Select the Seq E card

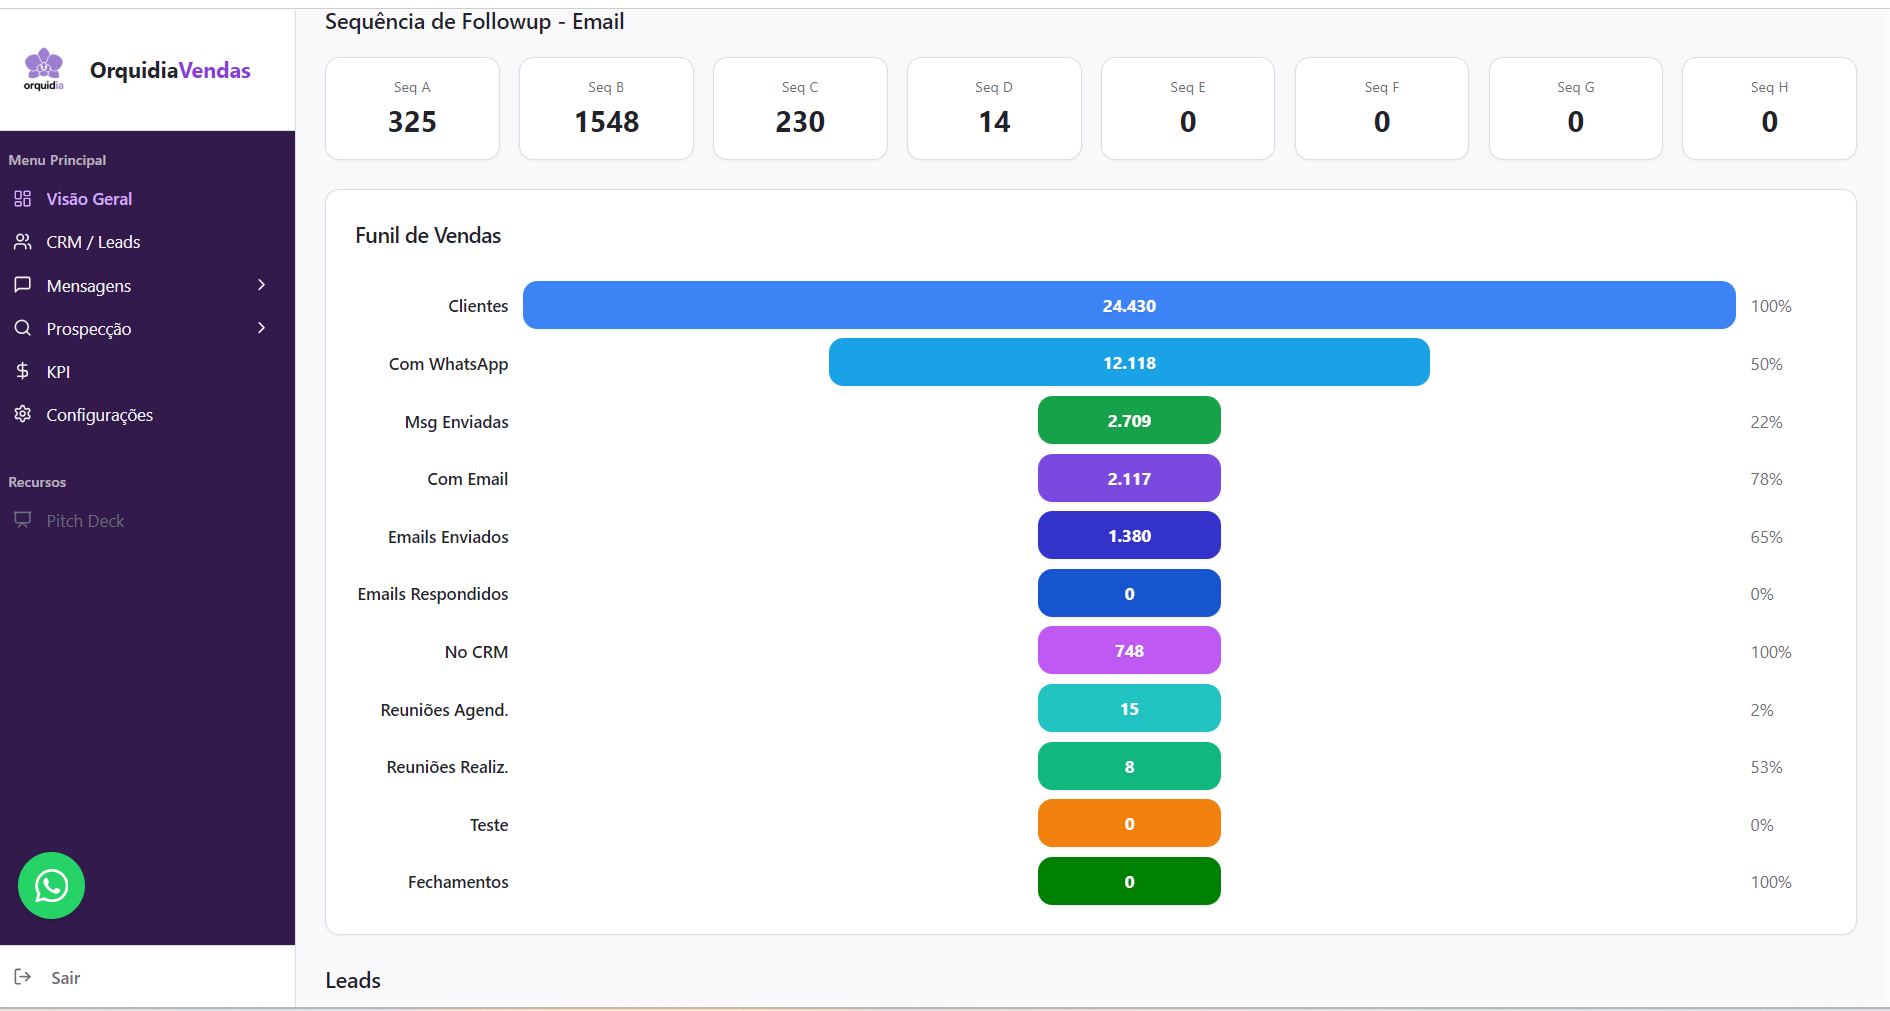pyautogui.click(x=1188, y=108)
